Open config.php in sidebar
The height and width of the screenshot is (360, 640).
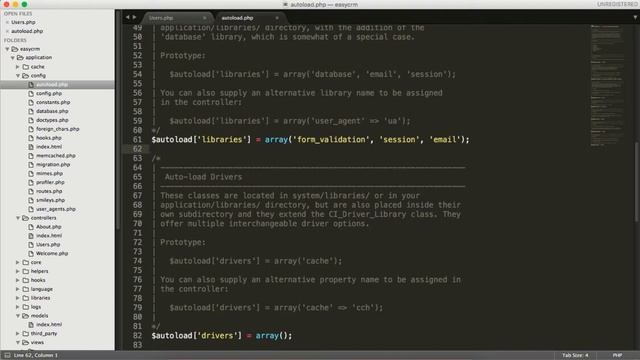point(49,93)
